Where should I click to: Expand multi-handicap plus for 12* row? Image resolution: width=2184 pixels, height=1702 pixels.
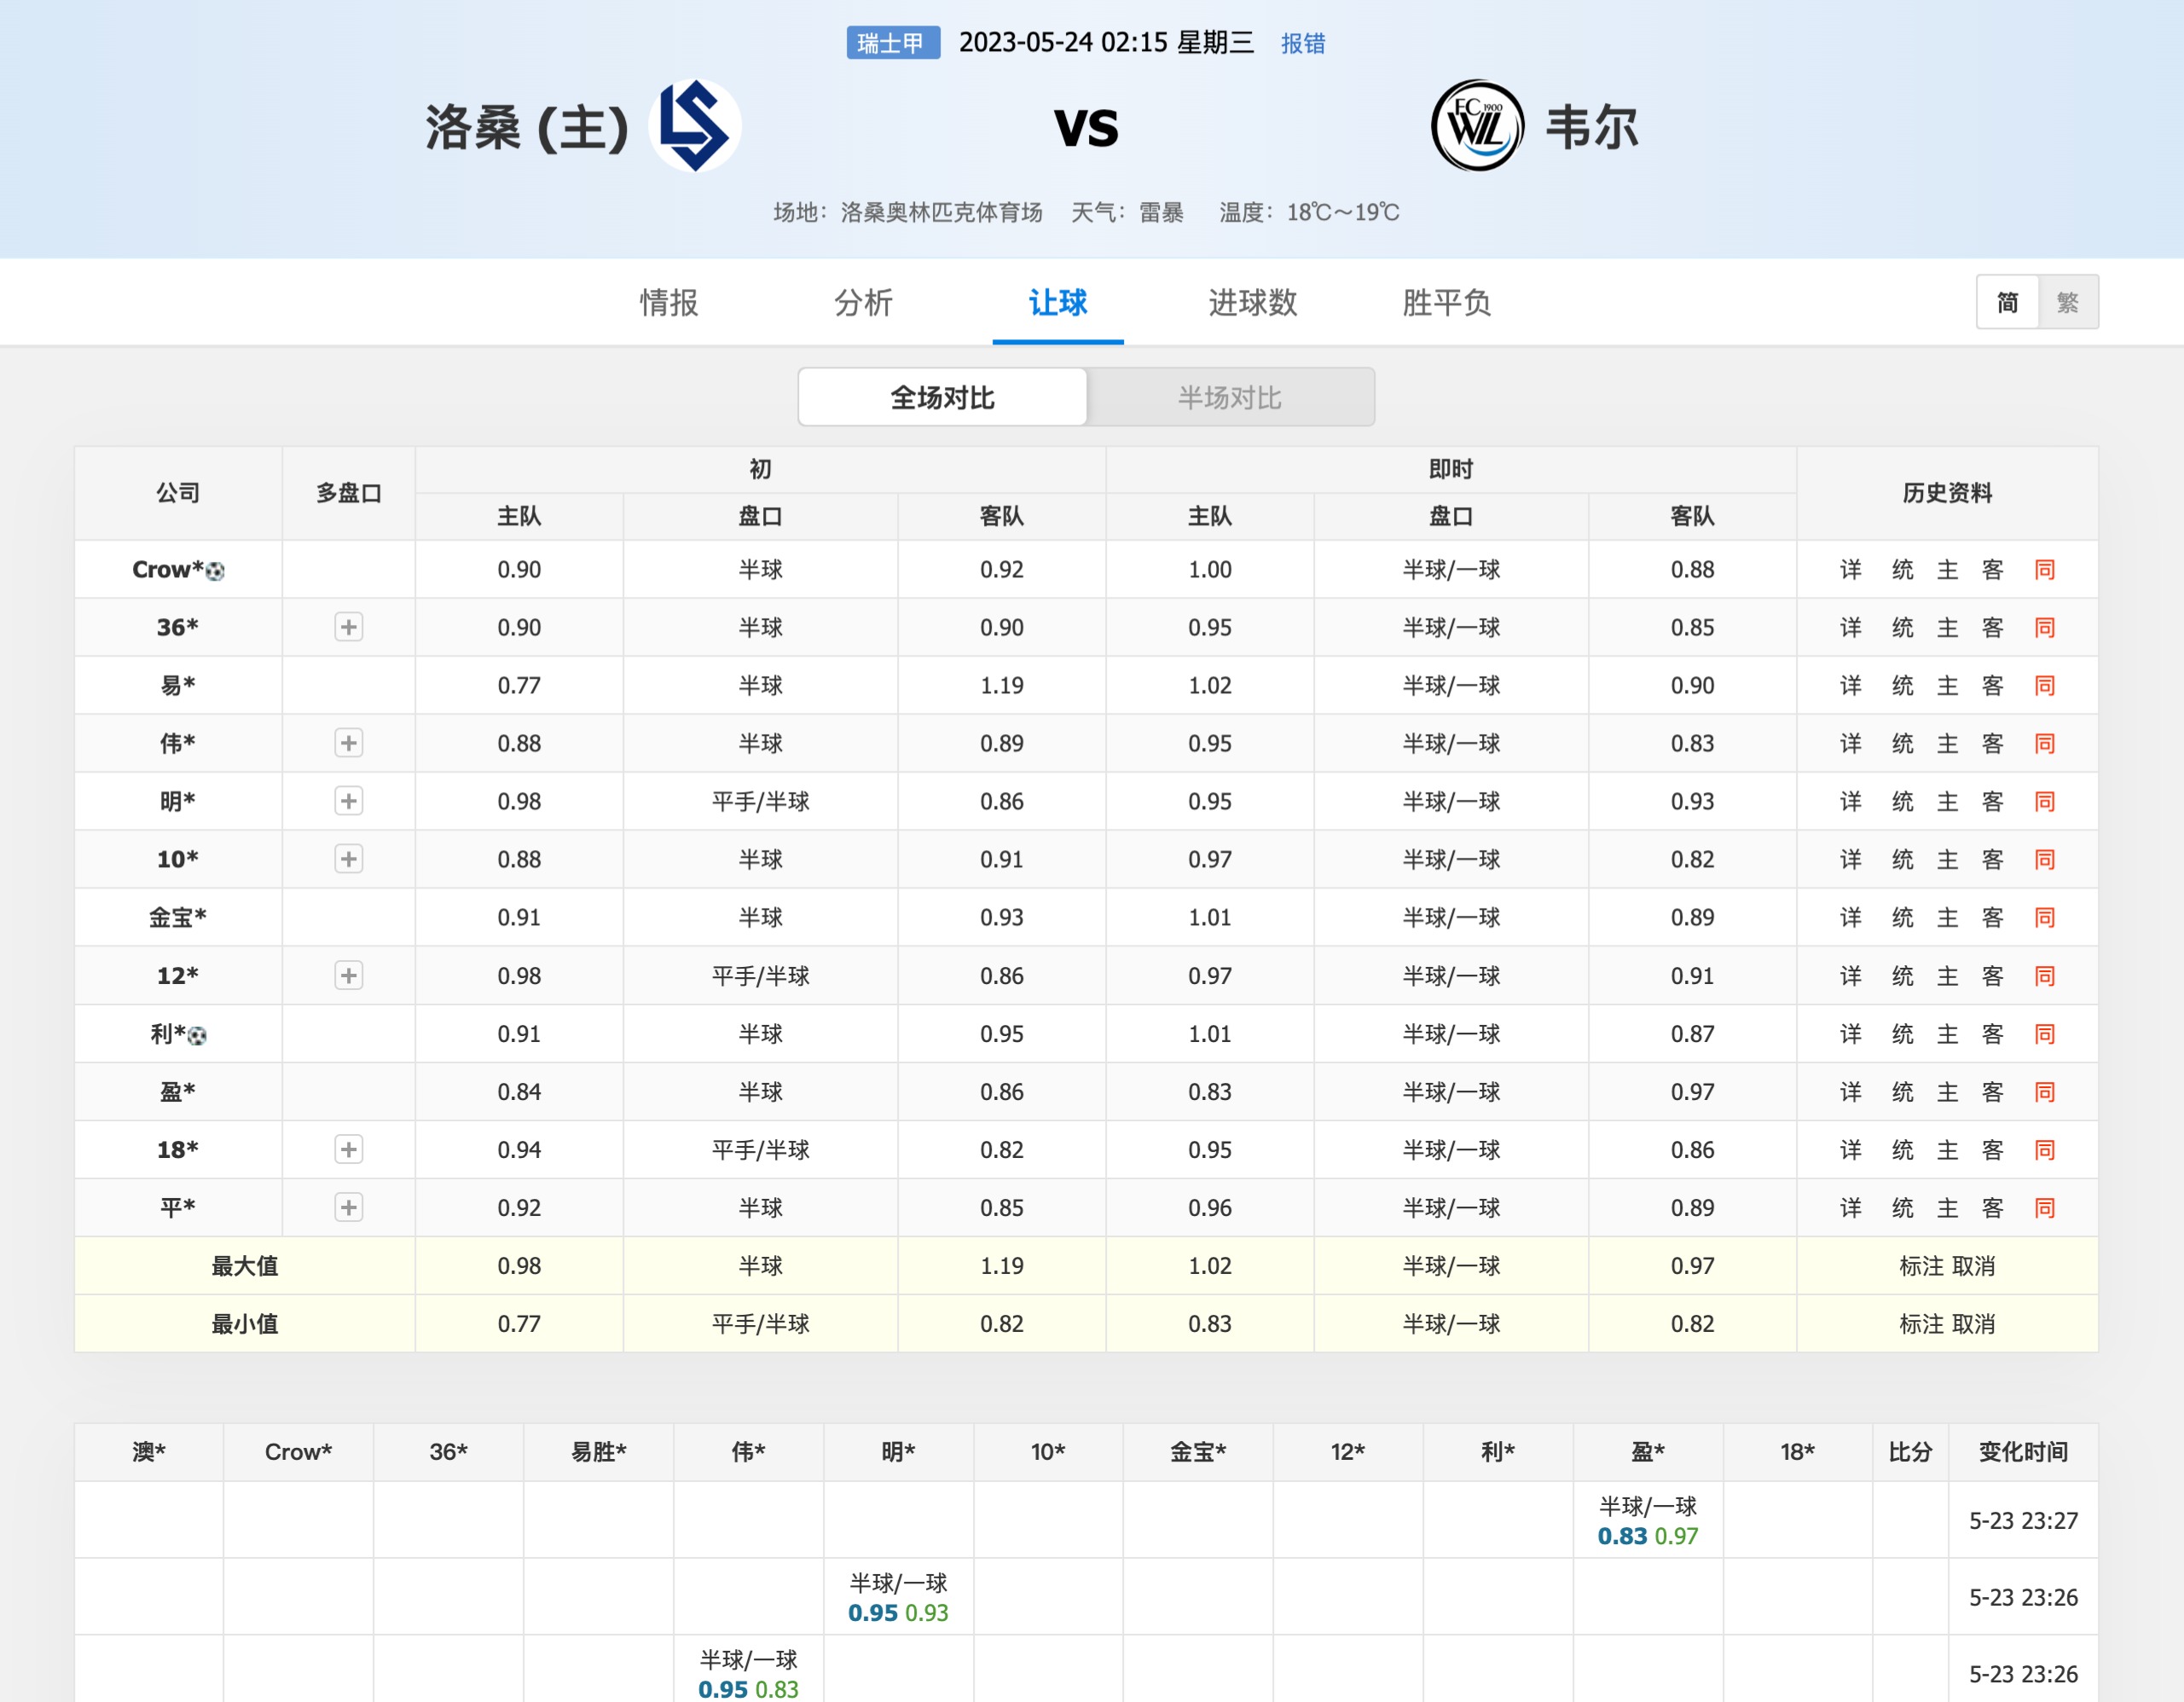tap(348, 975)
